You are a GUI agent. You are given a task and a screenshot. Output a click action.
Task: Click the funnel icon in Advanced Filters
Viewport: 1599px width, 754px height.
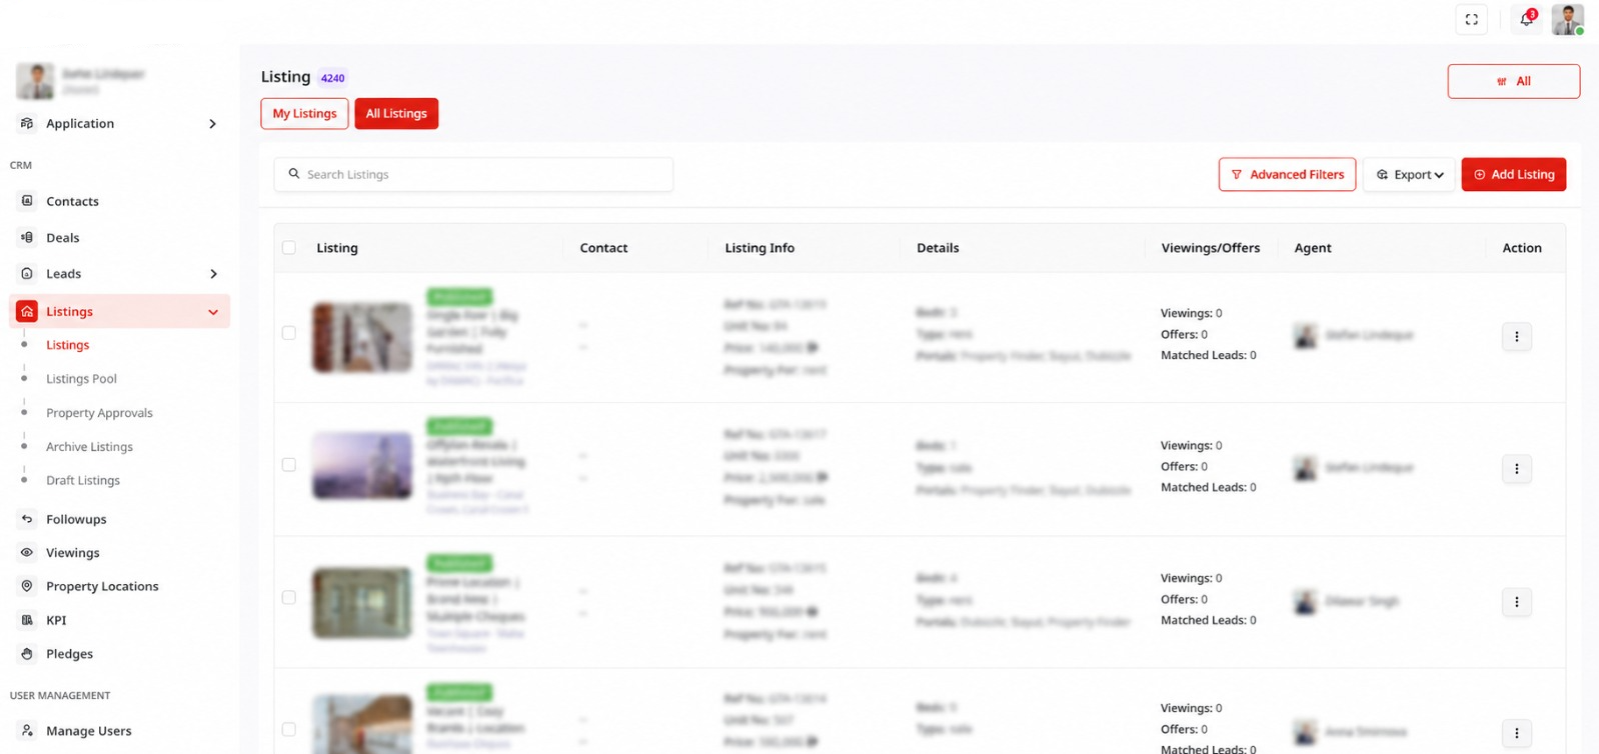(x=1236, y=174)
